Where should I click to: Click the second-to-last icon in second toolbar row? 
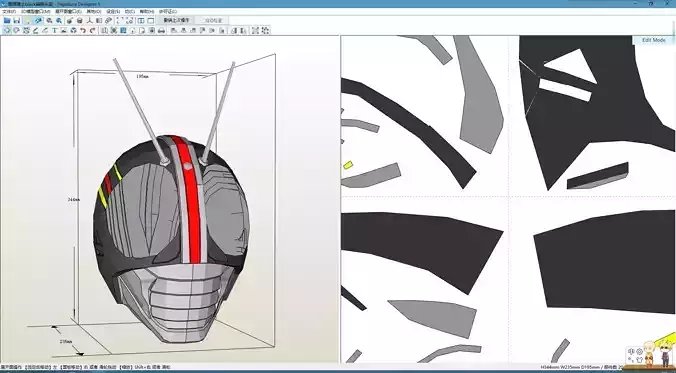[255, 31]
